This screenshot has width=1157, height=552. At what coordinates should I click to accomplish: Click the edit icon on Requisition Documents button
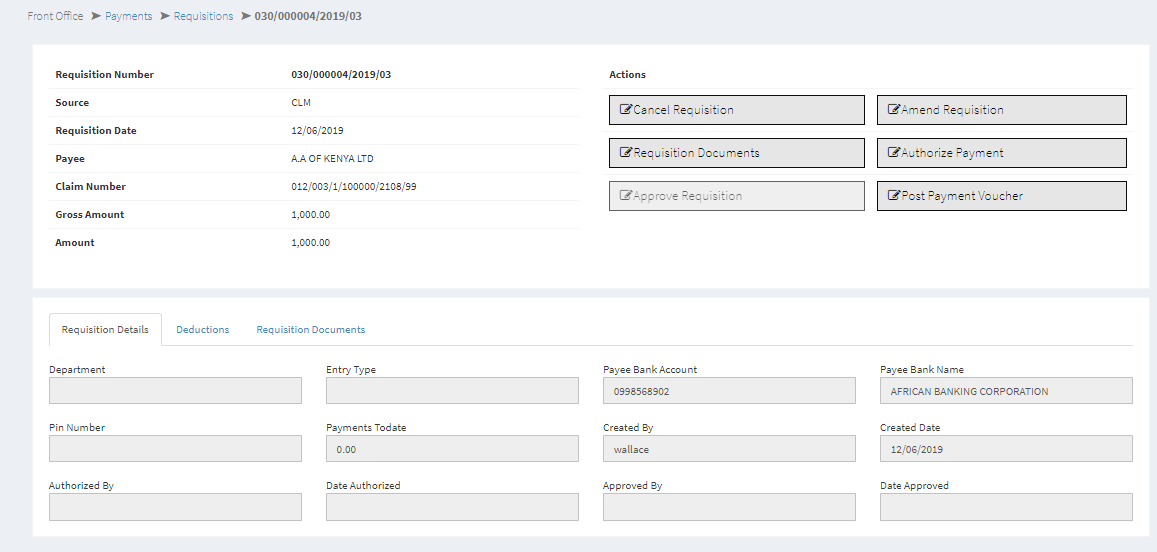point(626,153)
